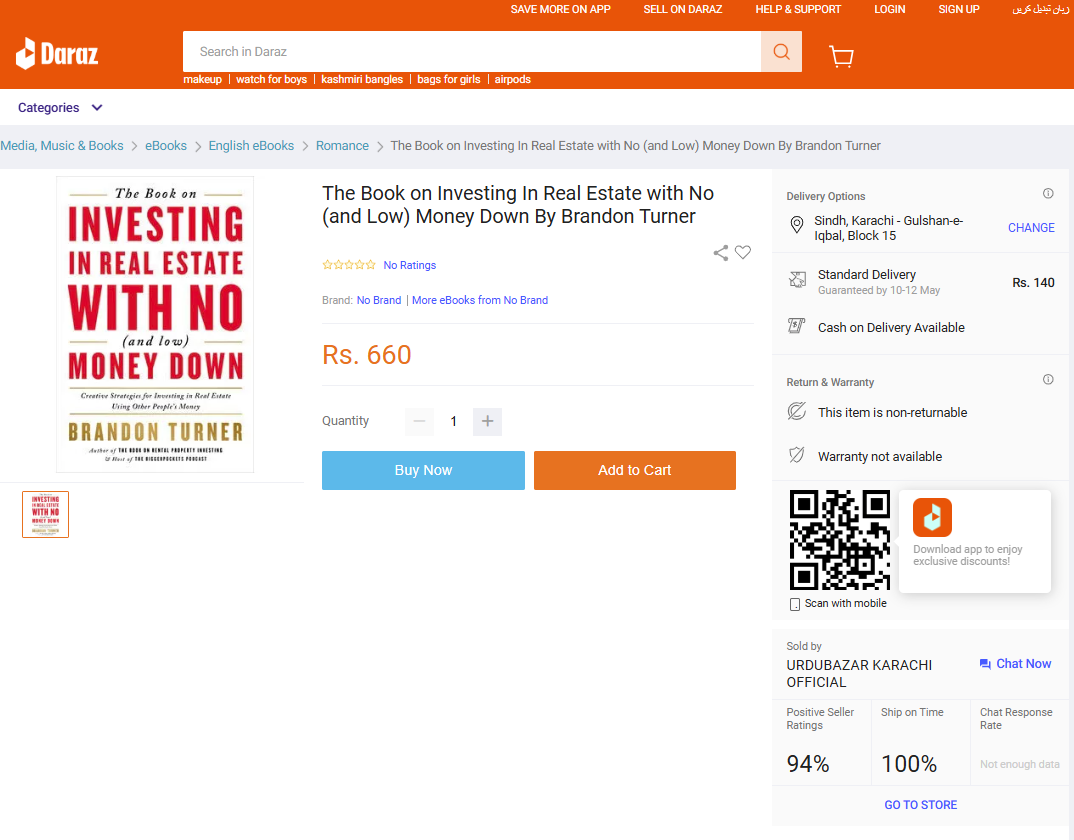Click the orange search magnifier button
Viewport: 1074px width, 840px height.
click(x=781, y=51)
